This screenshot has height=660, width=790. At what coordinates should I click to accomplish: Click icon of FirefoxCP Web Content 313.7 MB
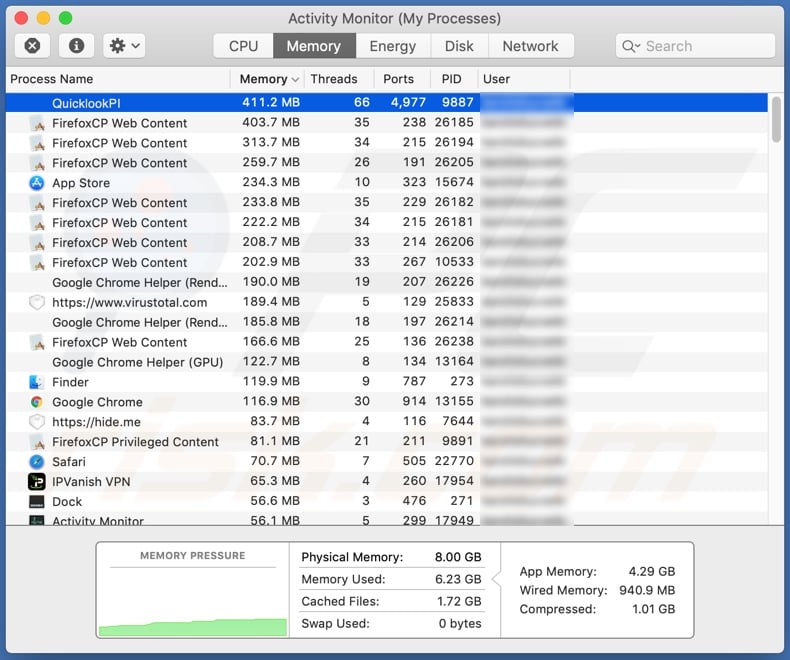[37, 143]
